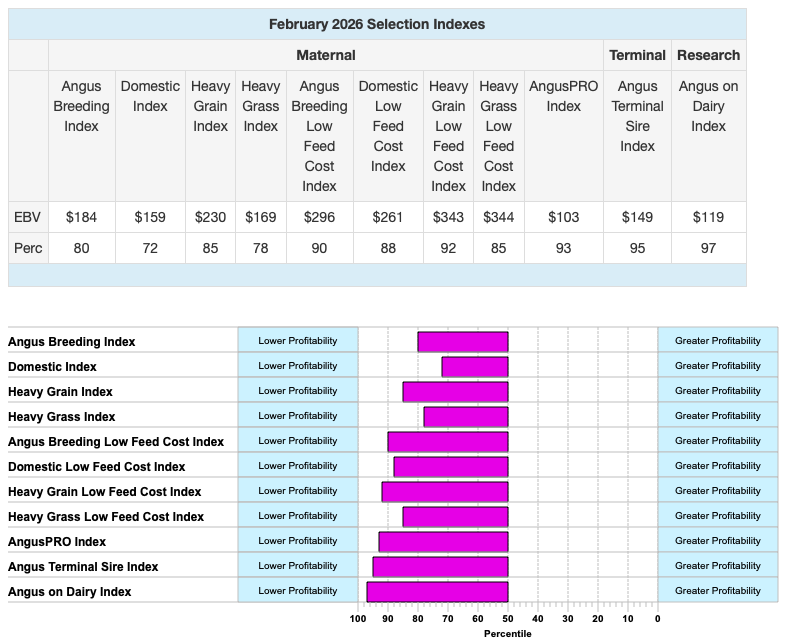Click the 95 percentile cell

pyautogui.click(x=637, y=248)
